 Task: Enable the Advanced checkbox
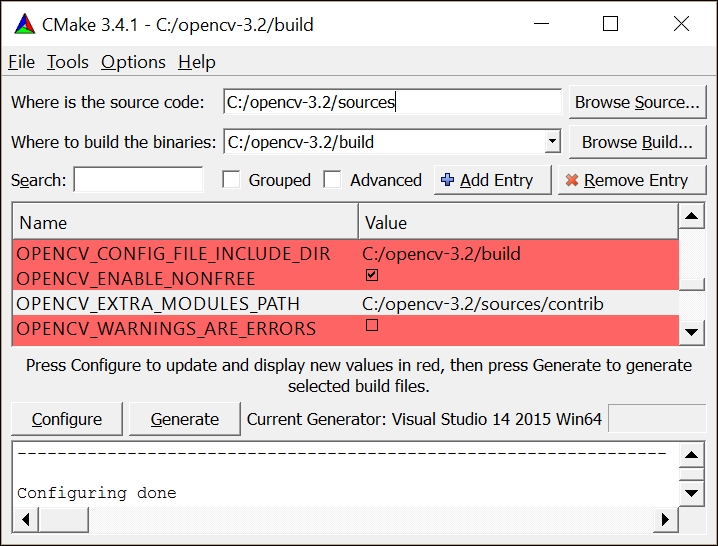tap(332, 180)
